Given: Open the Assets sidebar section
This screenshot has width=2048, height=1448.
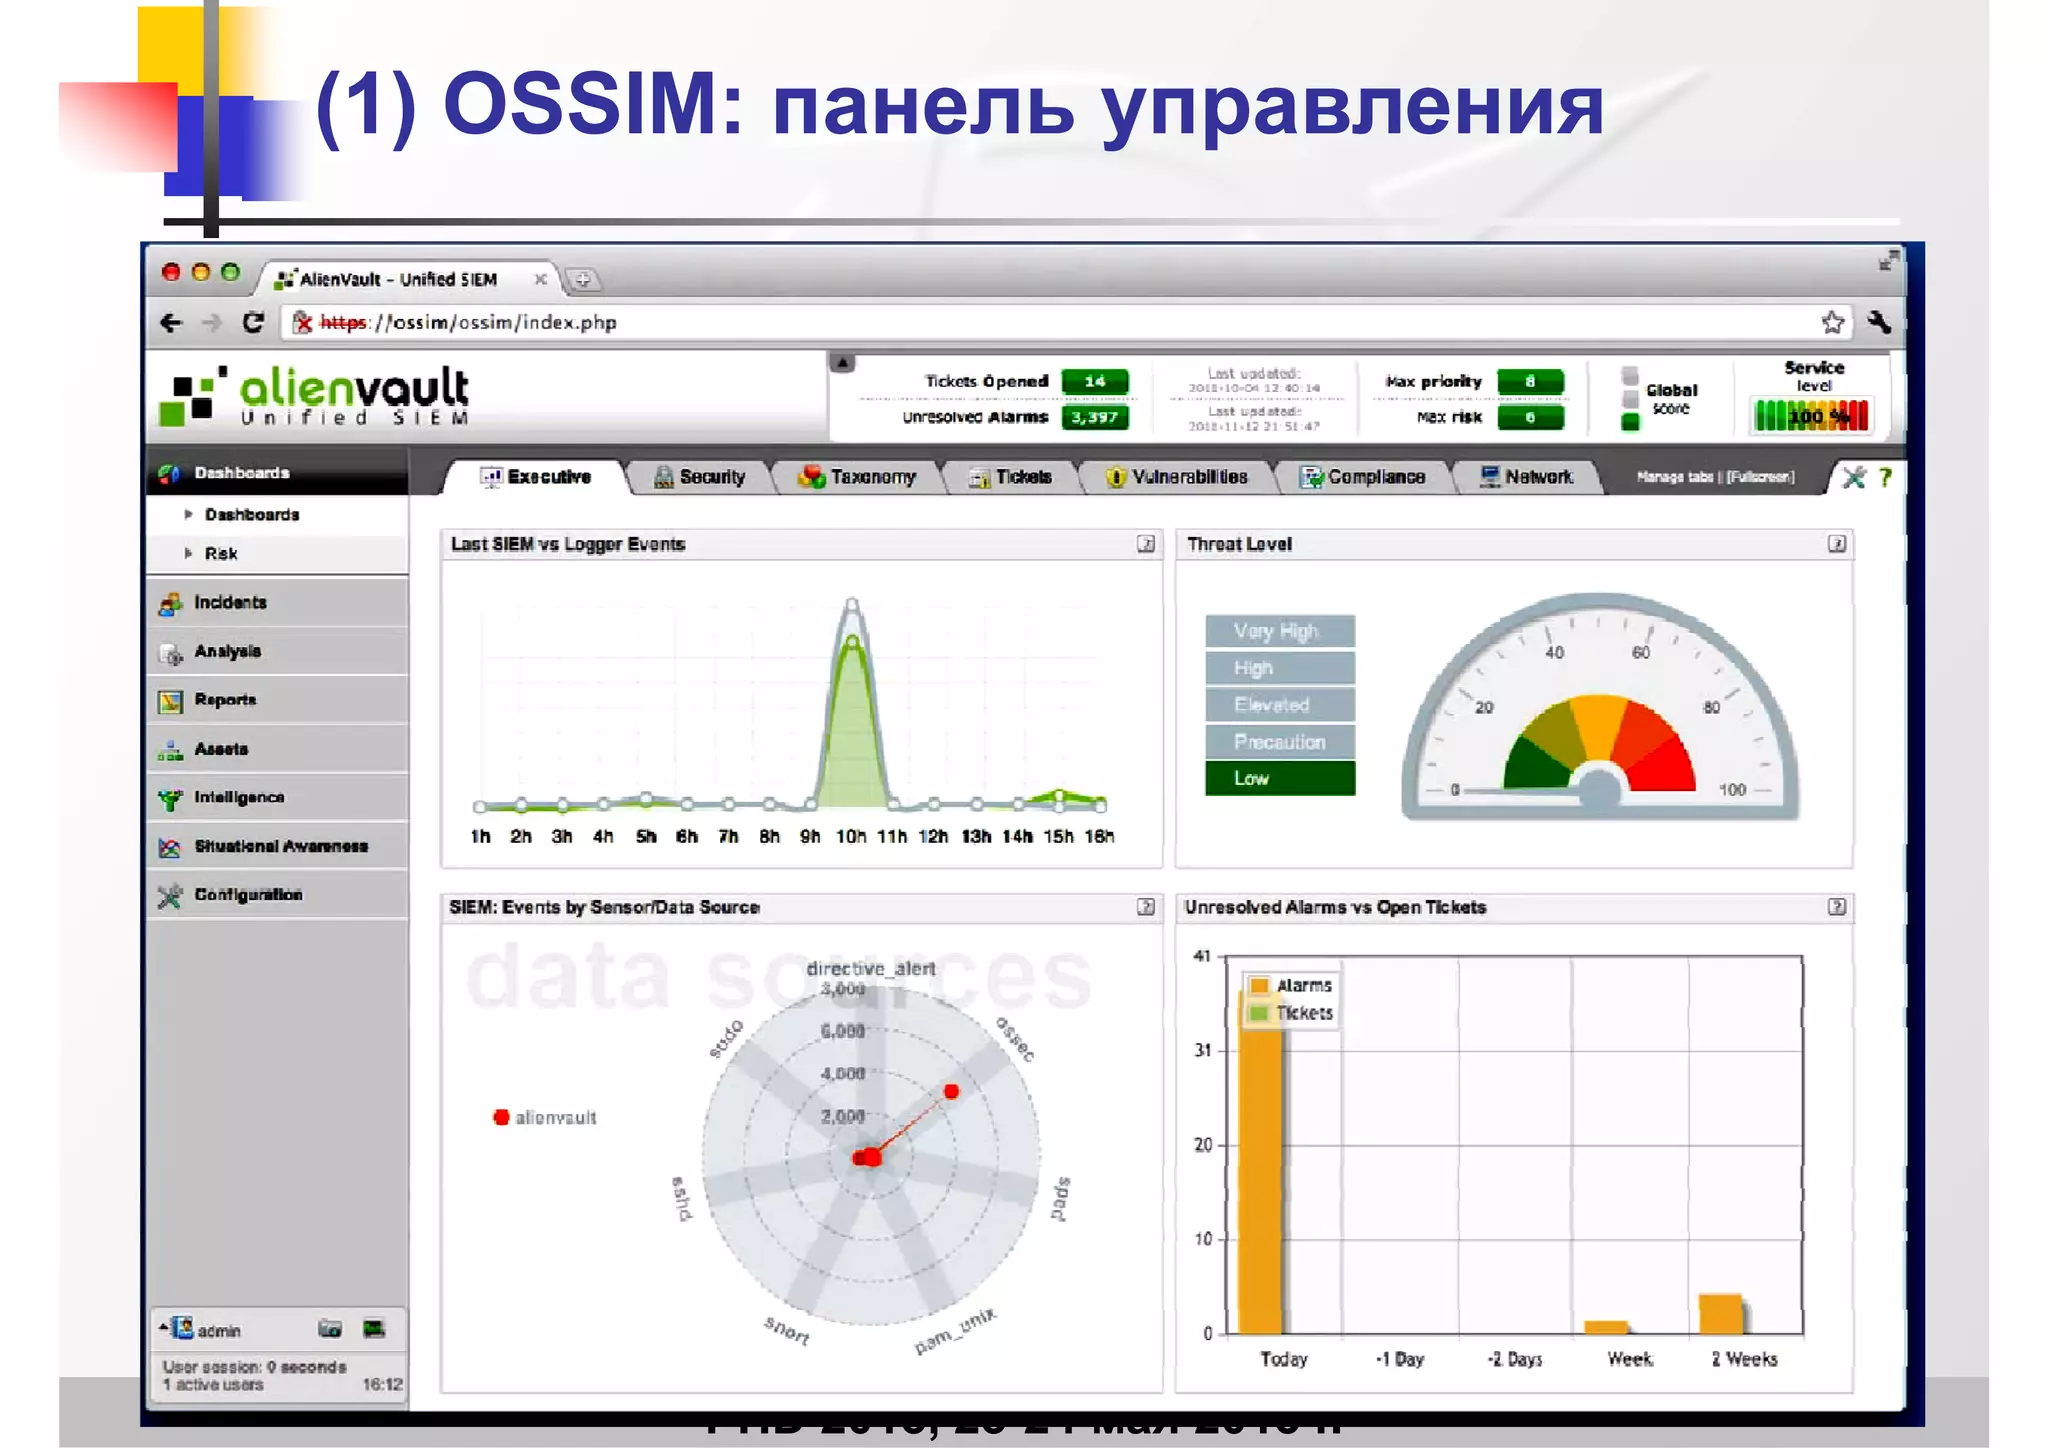Looking at the screenshot, I should tap(277, 749).
